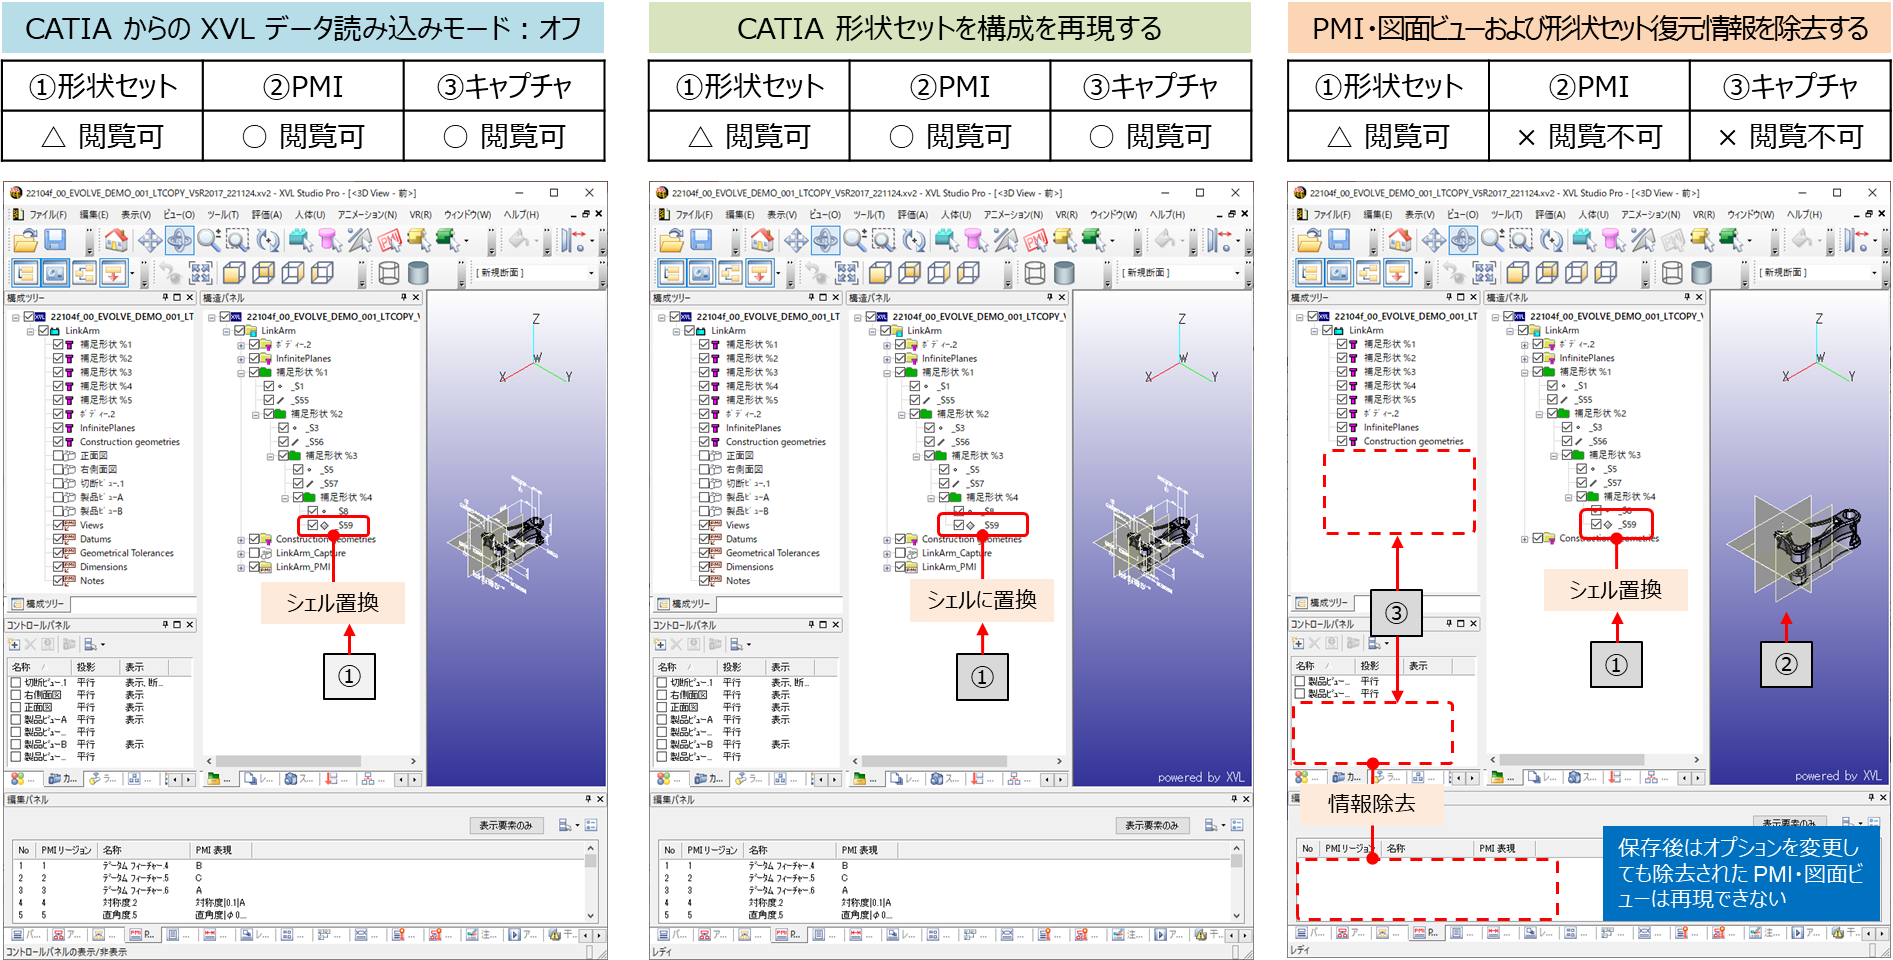Screen dimensions: 1893x960
Task: Toggle structure tree panel icon in left window
Action: [x=26, y=273]
